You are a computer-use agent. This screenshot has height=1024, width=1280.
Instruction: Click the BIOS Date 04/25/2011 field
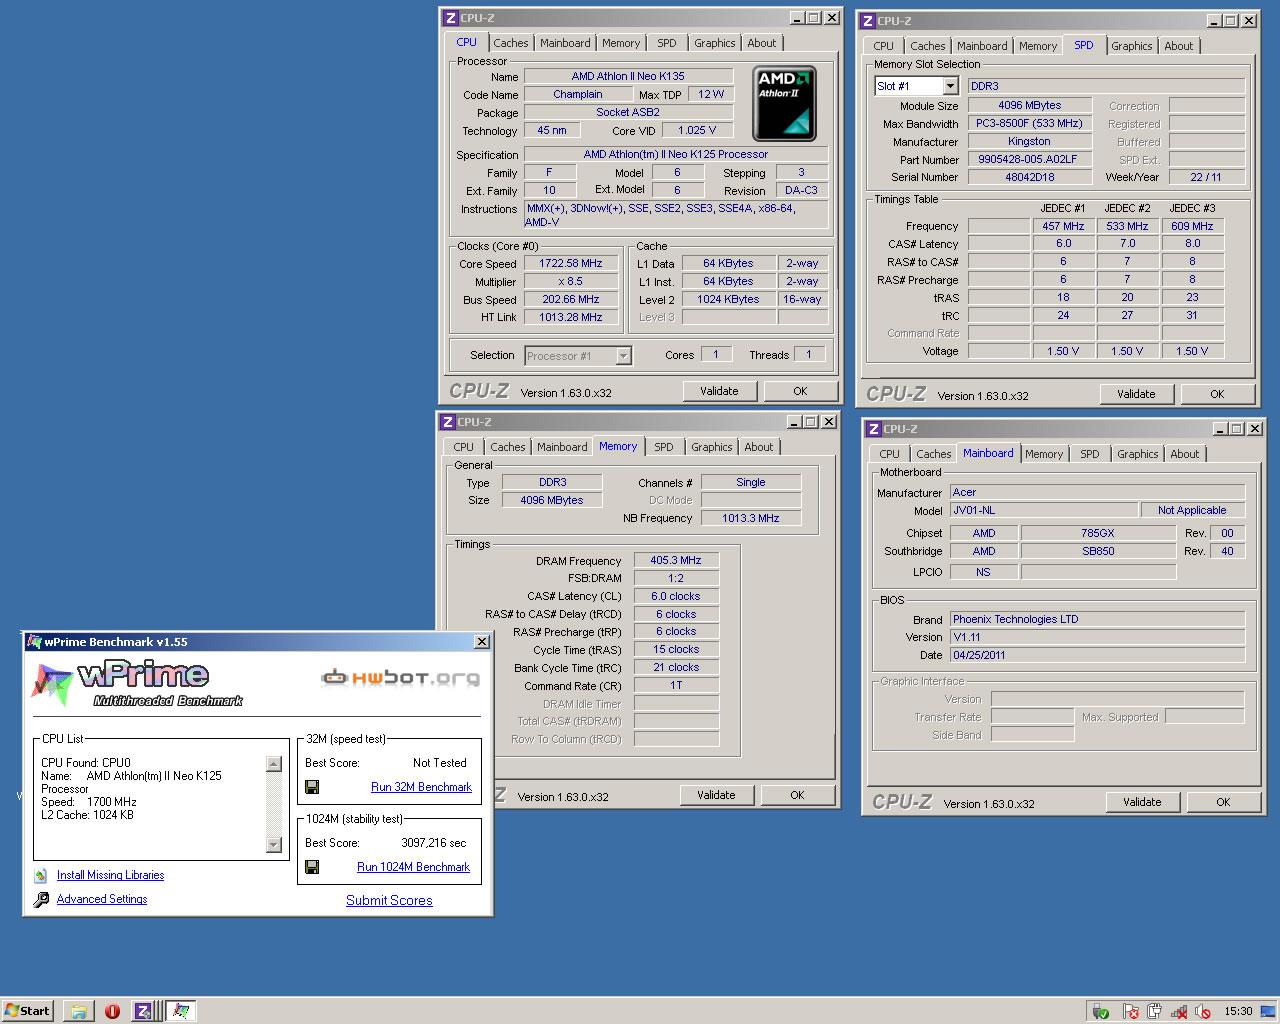[1097, 655]
